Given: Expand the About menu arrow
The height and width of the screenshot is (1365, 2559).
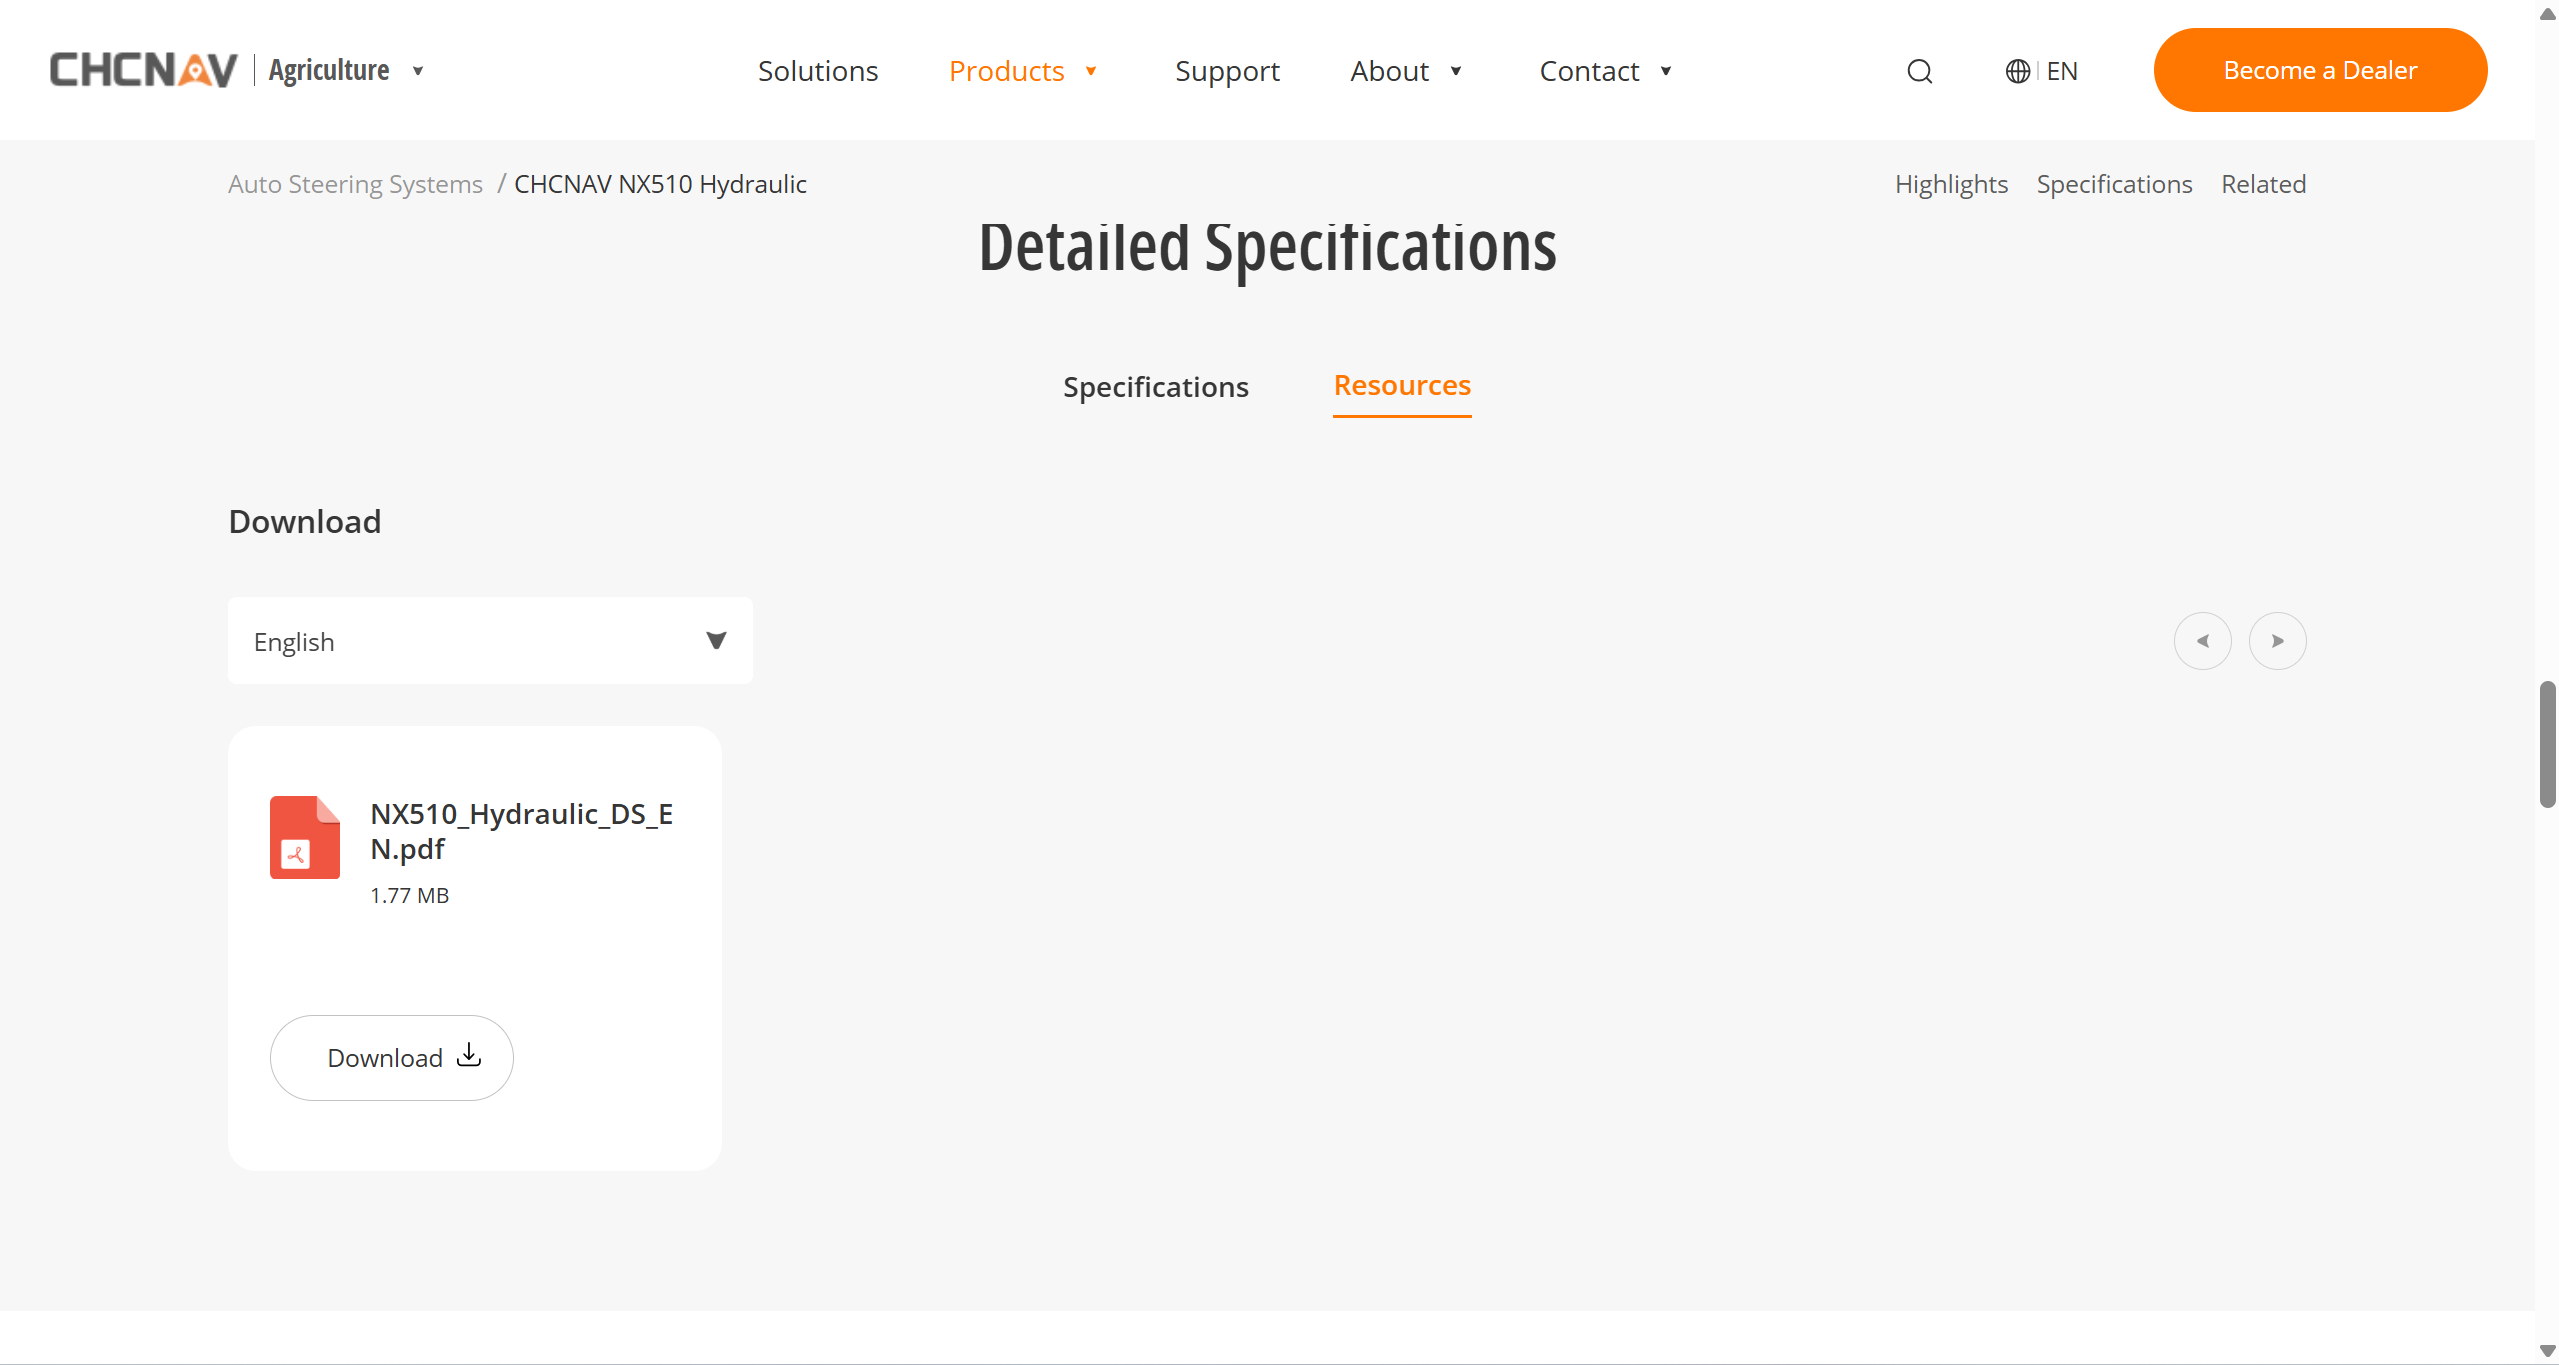Looking at the screenshot, I should [x=1456, y=71].
